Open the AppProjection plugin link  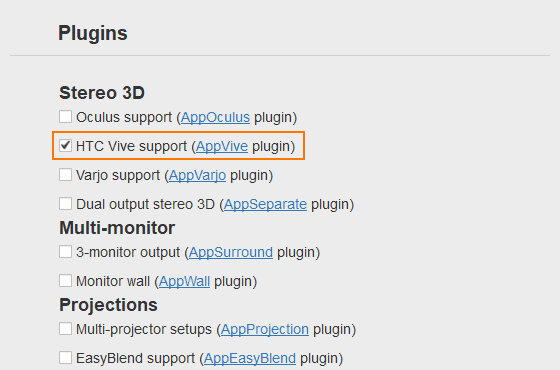(265, 329)
